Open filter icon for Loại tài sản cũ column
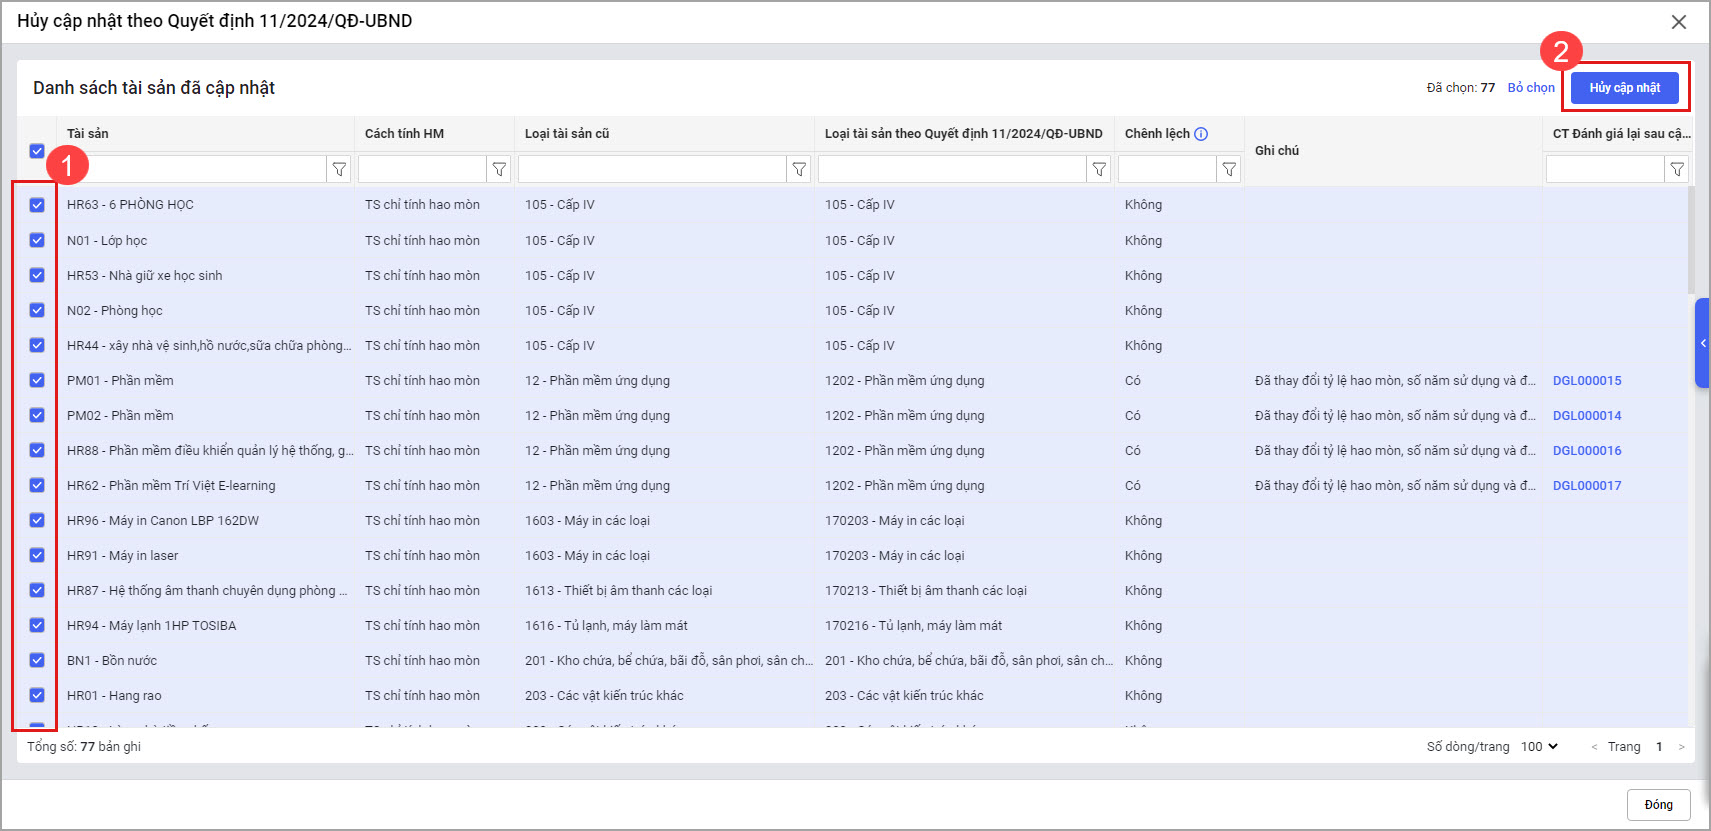1711x831 pixels. tap(799, 170)
